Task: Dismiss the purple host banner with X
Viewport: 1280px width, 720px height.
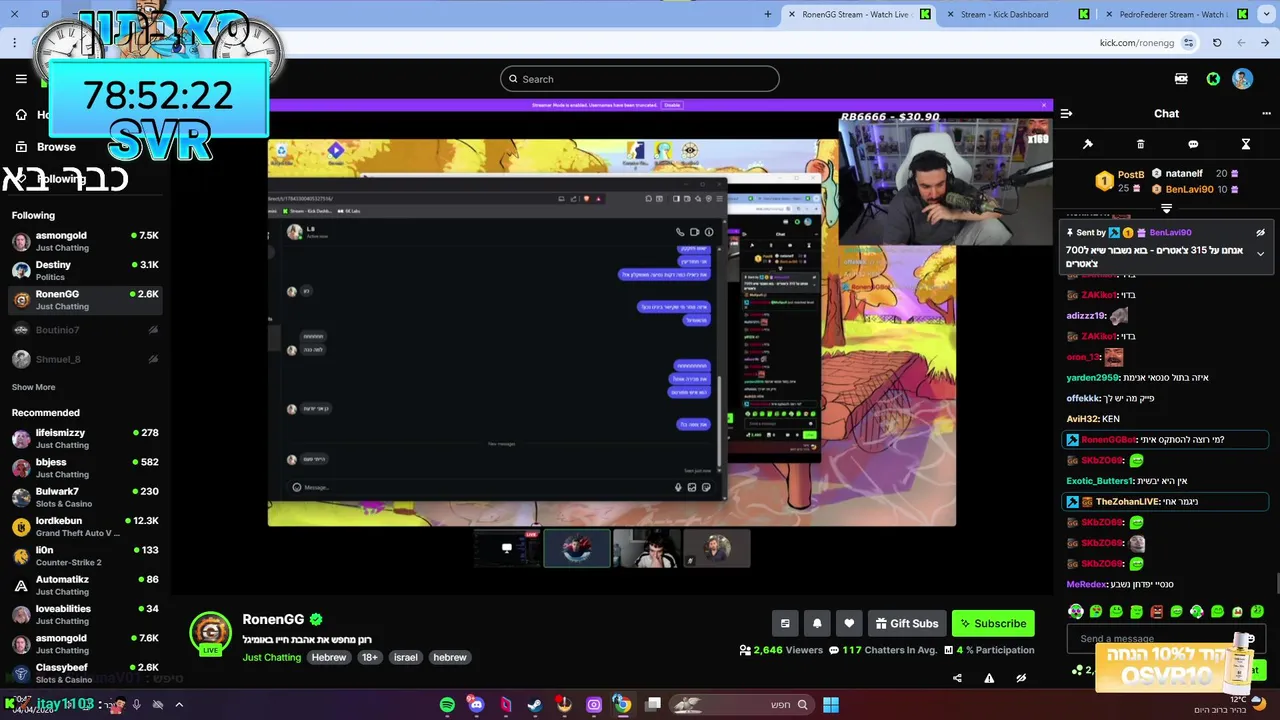Action: click(x=1044, y=105)
